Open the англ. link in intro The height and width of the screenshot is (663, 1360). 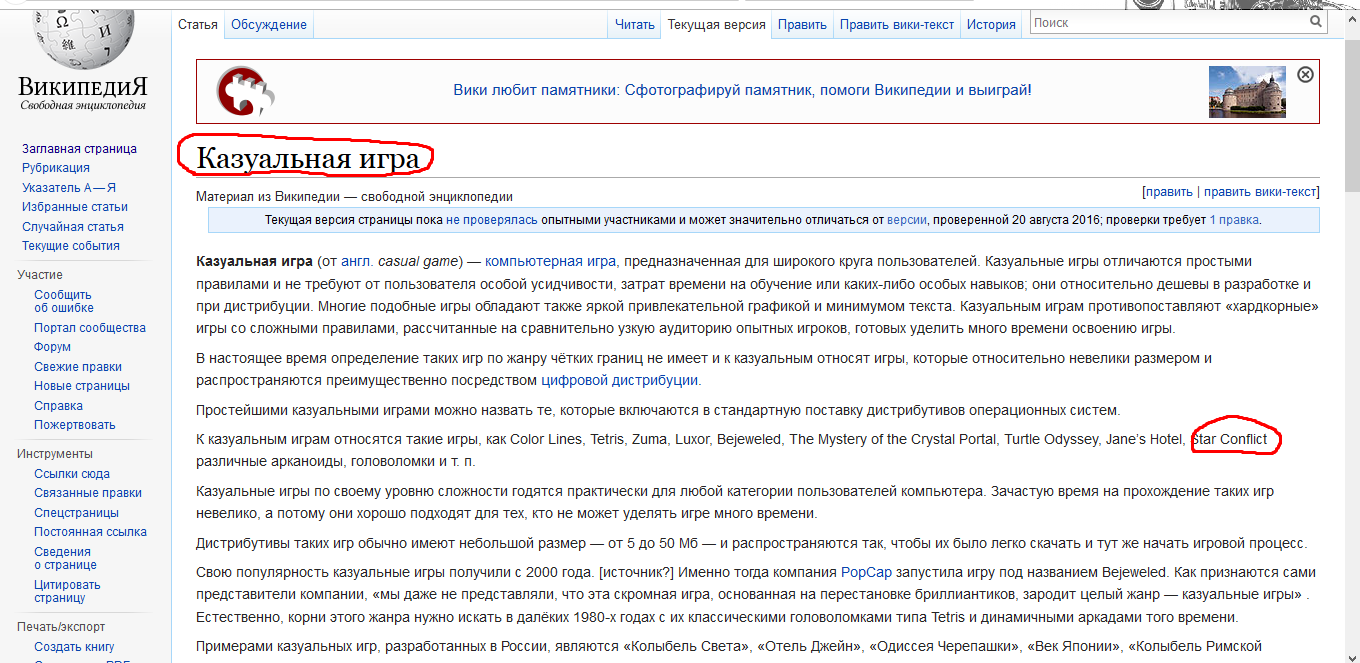pos(357,262)
